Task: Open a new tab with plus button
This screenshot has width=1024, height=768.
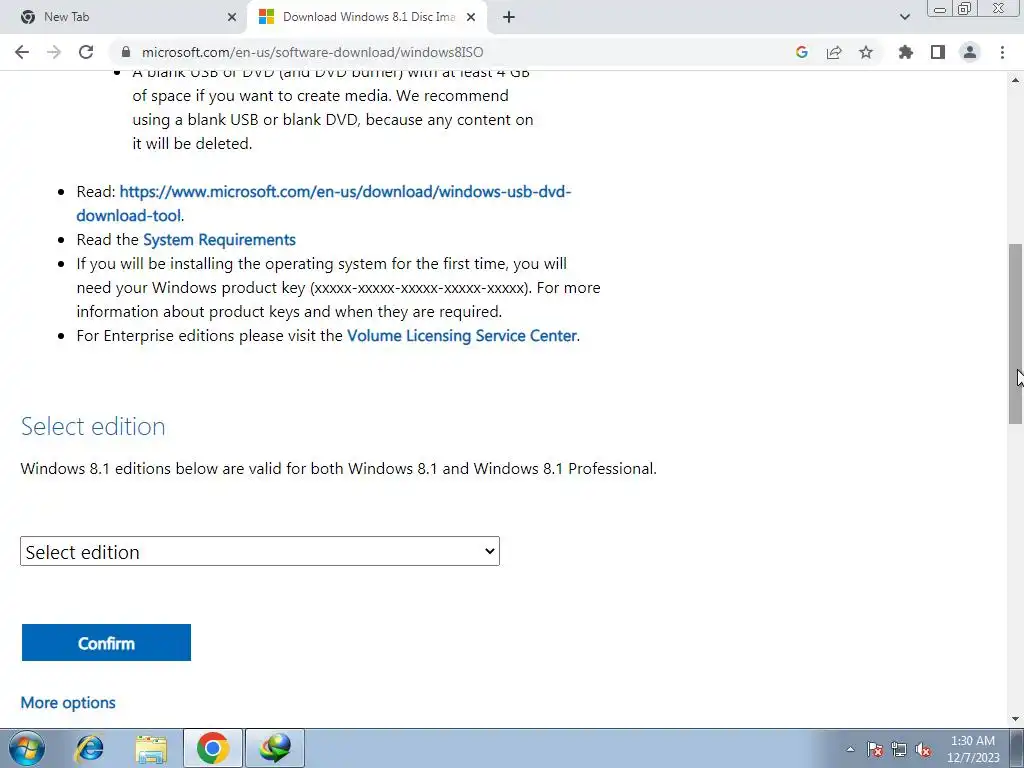Action: point(509,17)
